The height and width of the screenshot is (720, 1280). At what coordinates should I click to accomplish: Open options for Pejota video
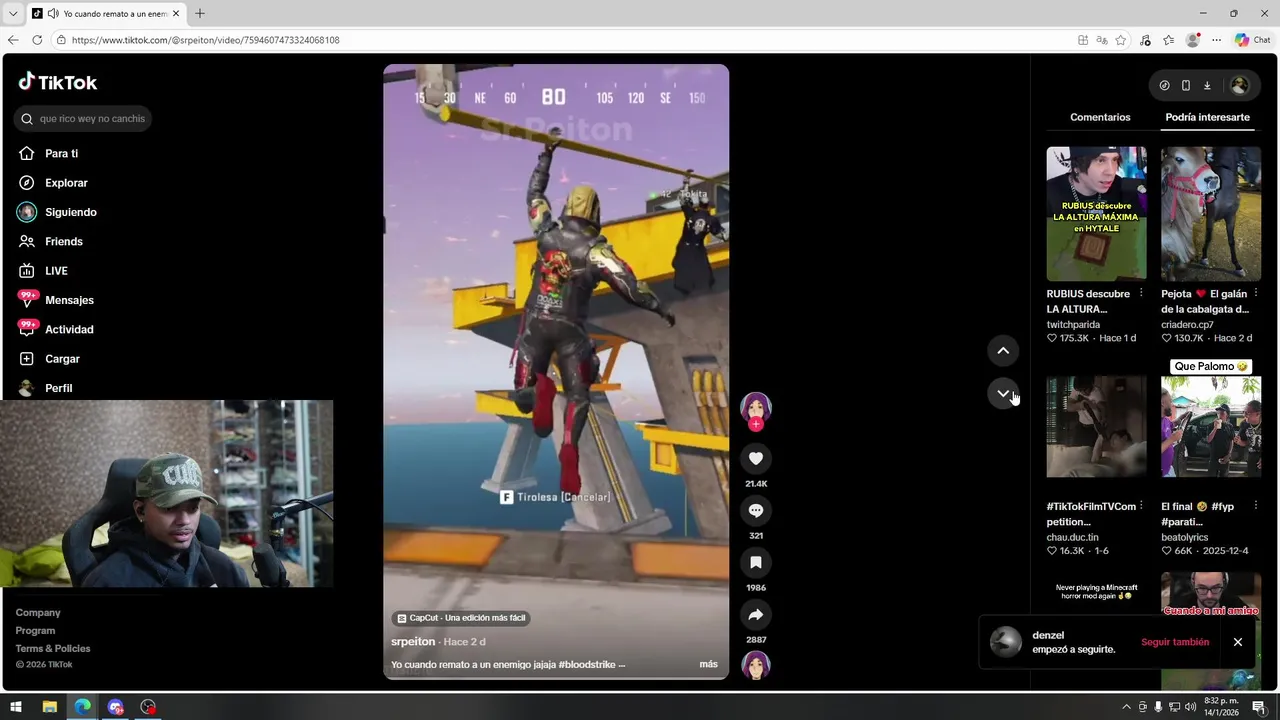pyautogui.click(x=1255, y=294)
